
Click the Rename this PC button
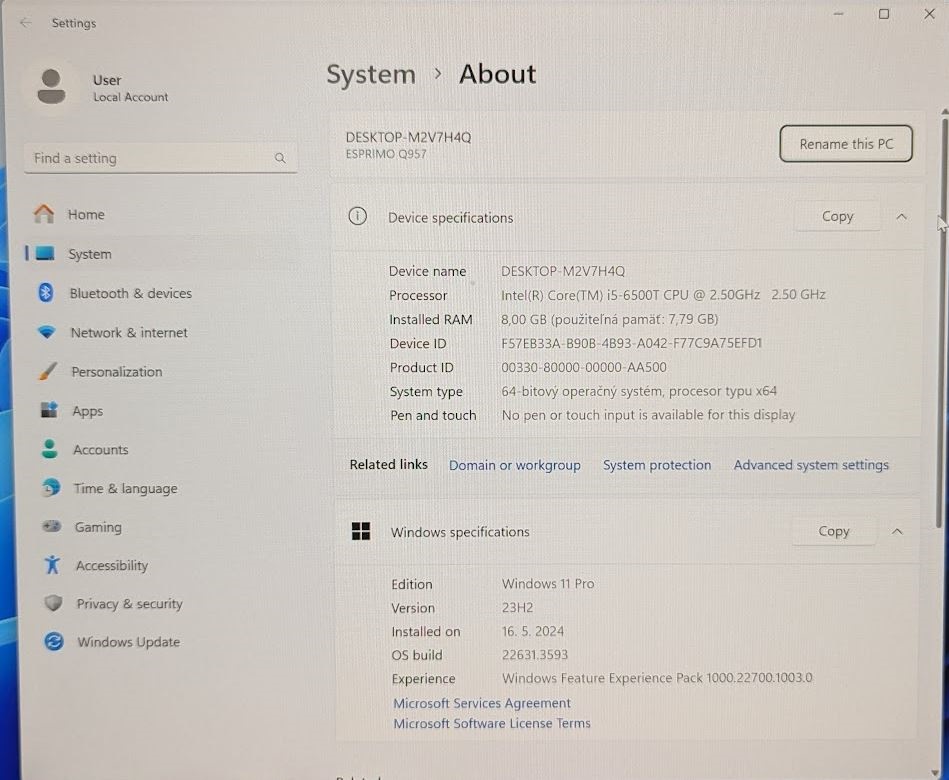(x=845, y=143)
